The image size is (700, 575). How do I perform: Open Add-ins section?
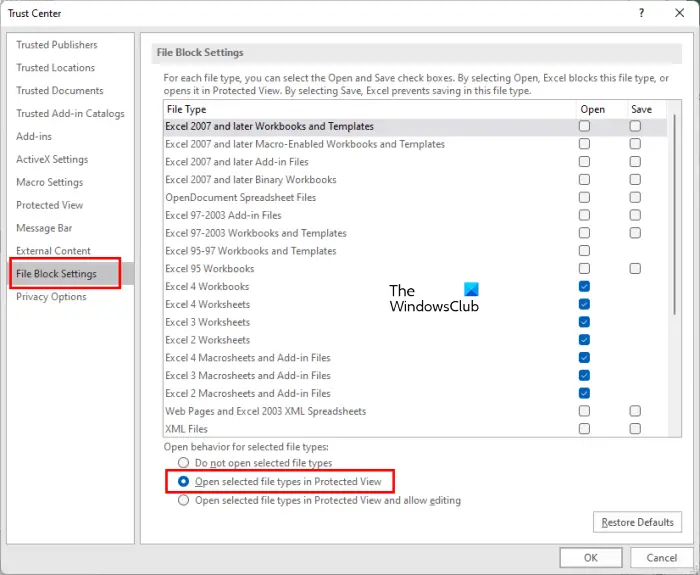(34, 136)
